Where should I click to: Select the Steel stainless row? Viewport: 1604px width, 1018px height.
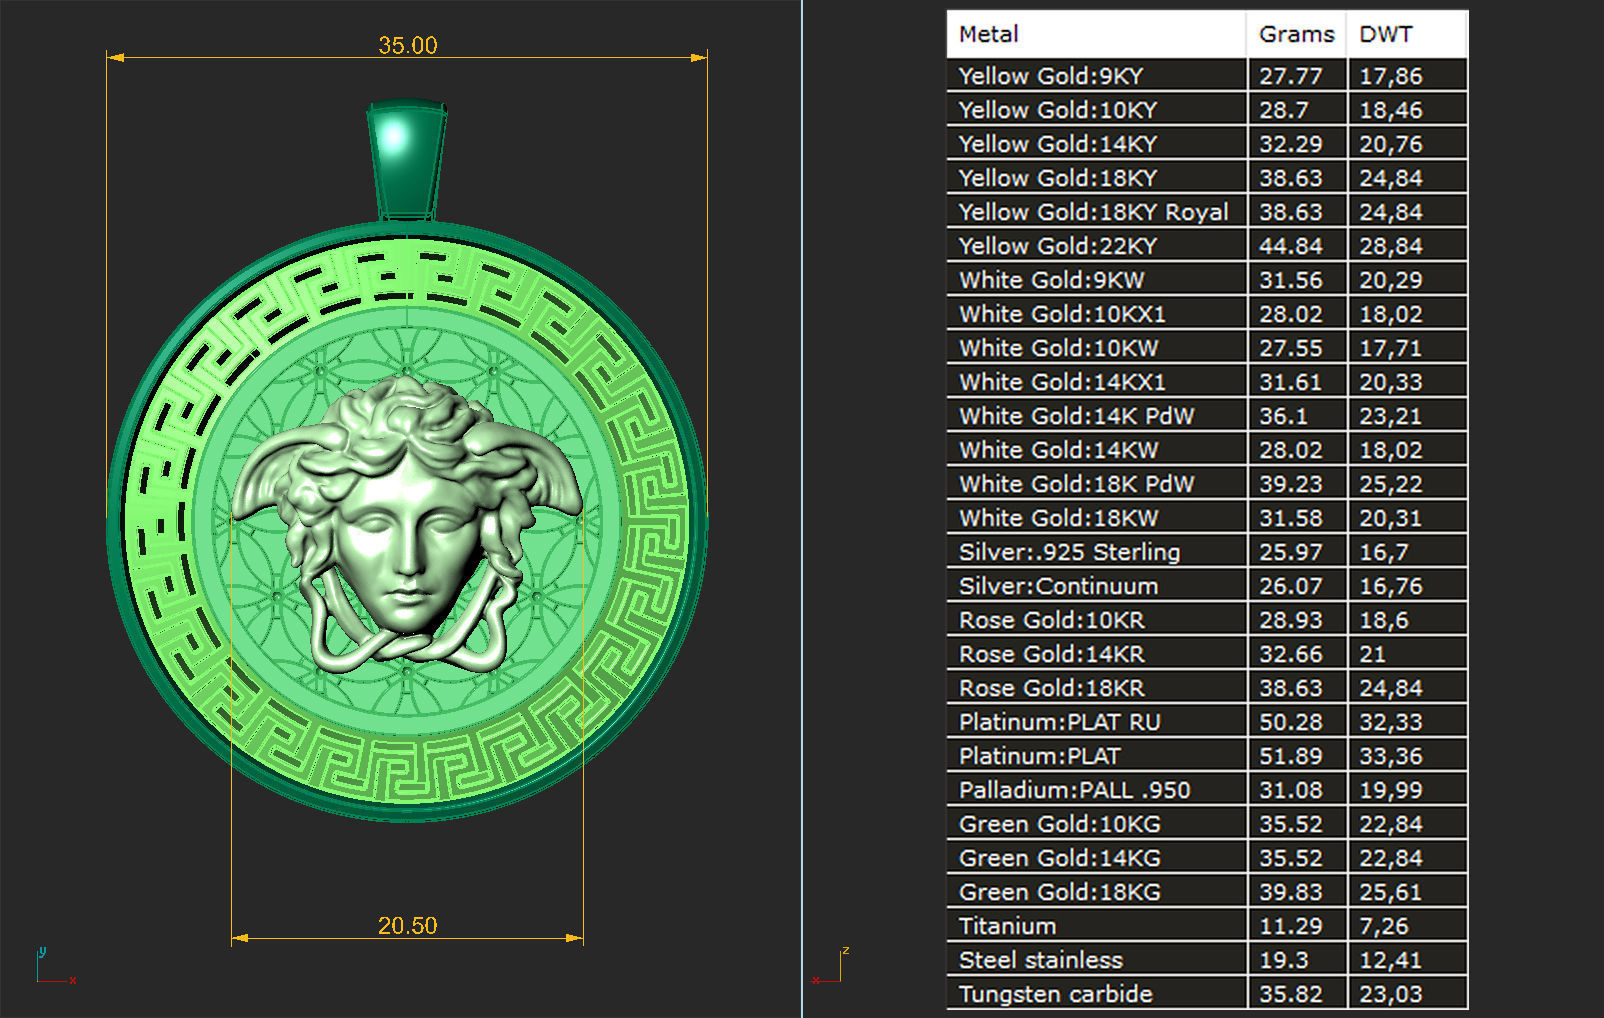[x=1207, y=960]
